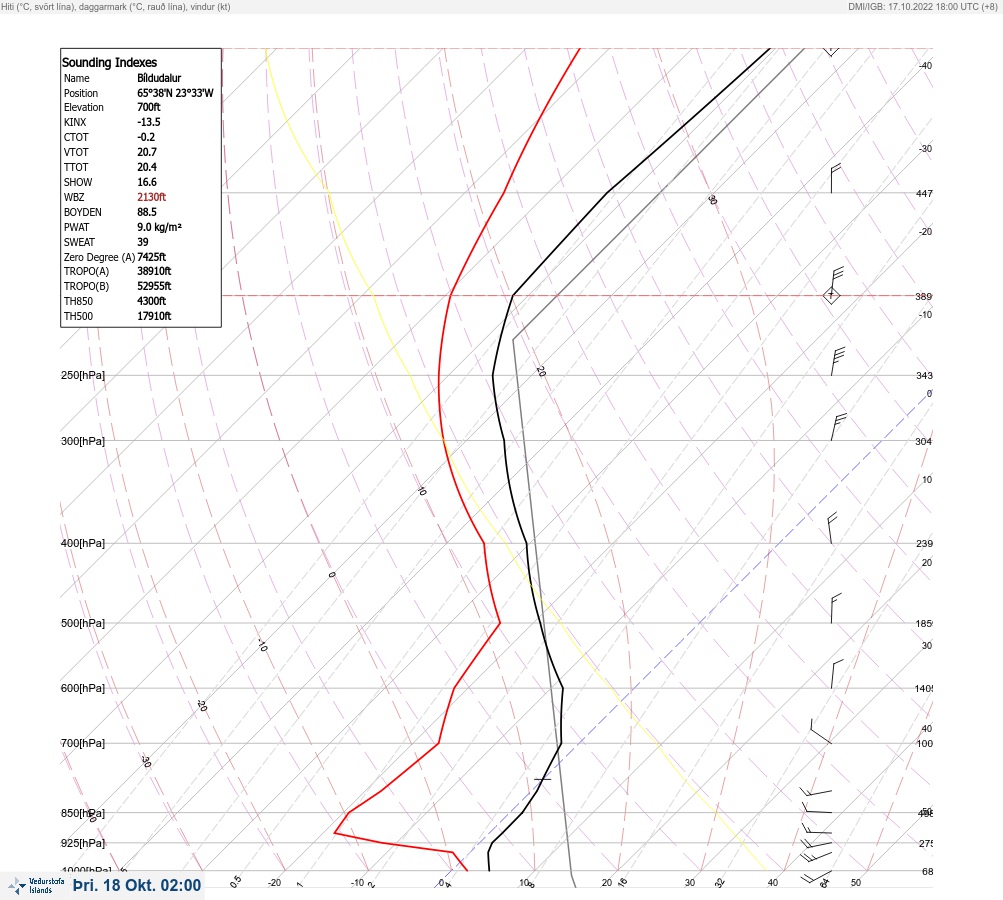Click the '700[hPa]' pressure label

coord(83,743)
